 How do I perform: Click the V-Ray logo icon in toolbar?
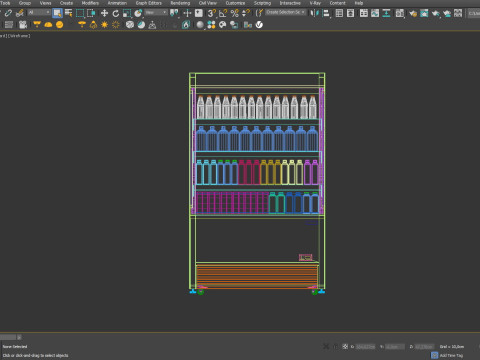(x=259, y=25)
